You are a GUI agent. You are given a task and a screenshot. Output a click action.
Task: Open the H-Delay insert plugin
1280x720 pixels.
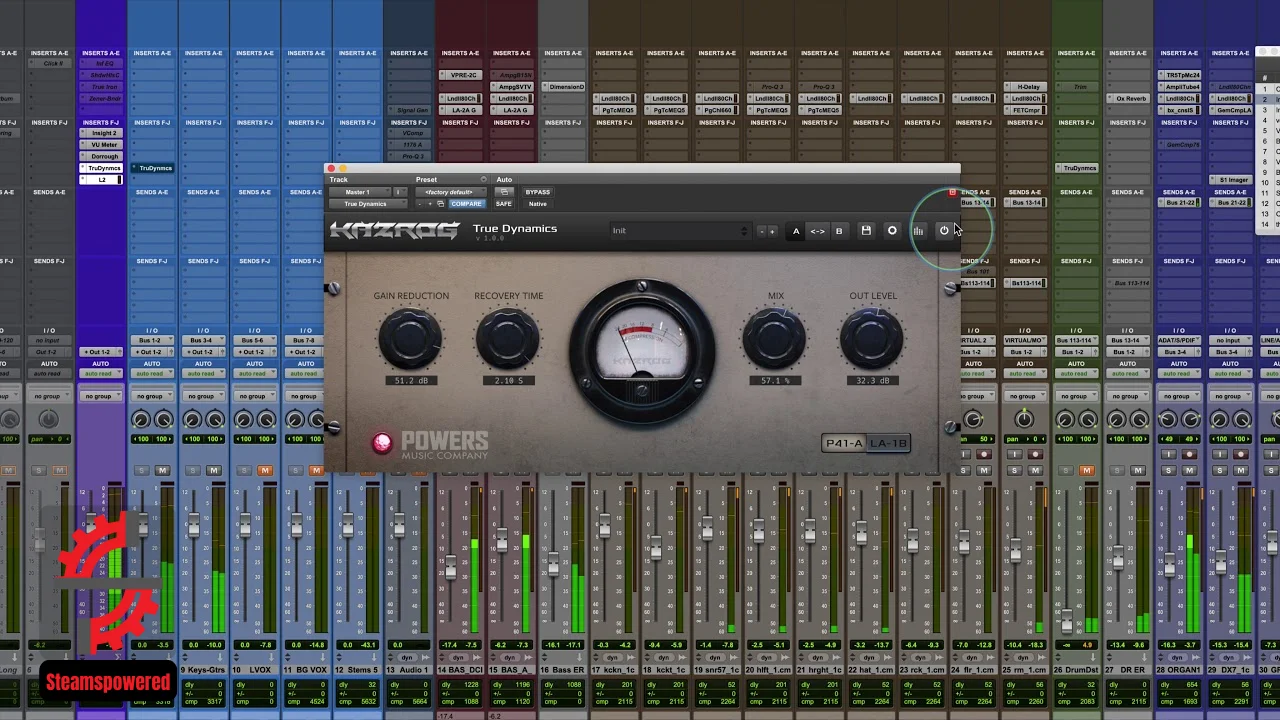(1025, 87)
